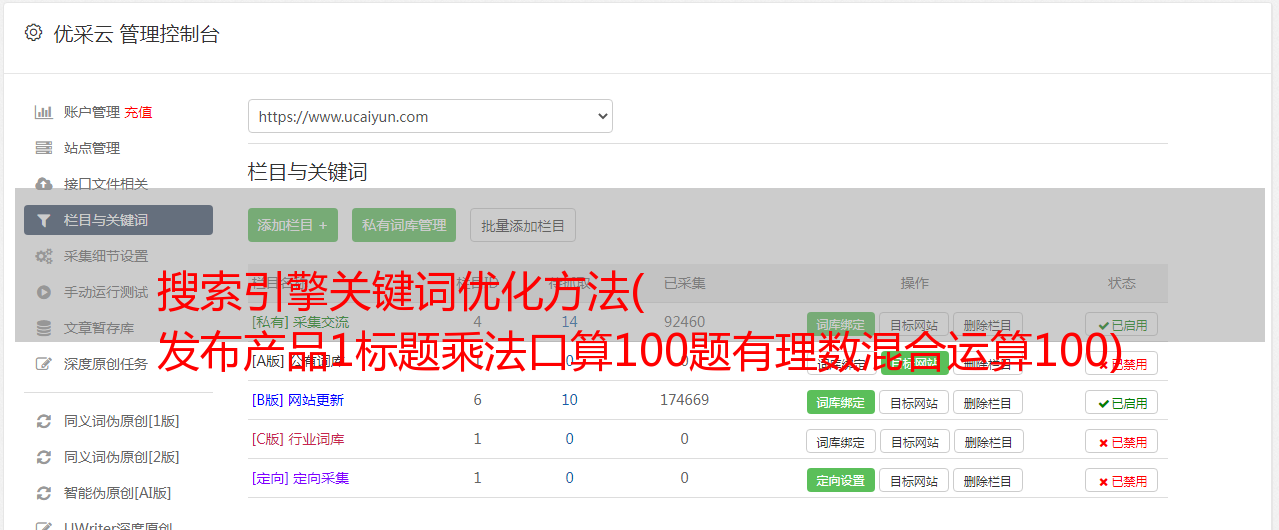The image size is (1279, 530).
Task: Click the server icon beside 站点管理
Action: [x=44, y=148]
